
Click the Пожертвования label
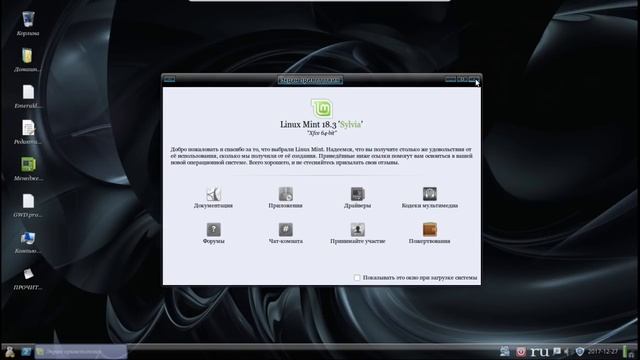(x=429, y=241)
